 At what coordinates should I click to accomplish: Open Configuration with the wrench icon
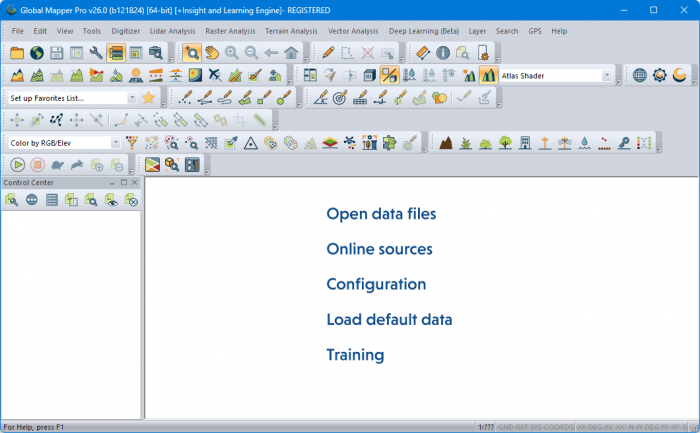pos(96,53)
